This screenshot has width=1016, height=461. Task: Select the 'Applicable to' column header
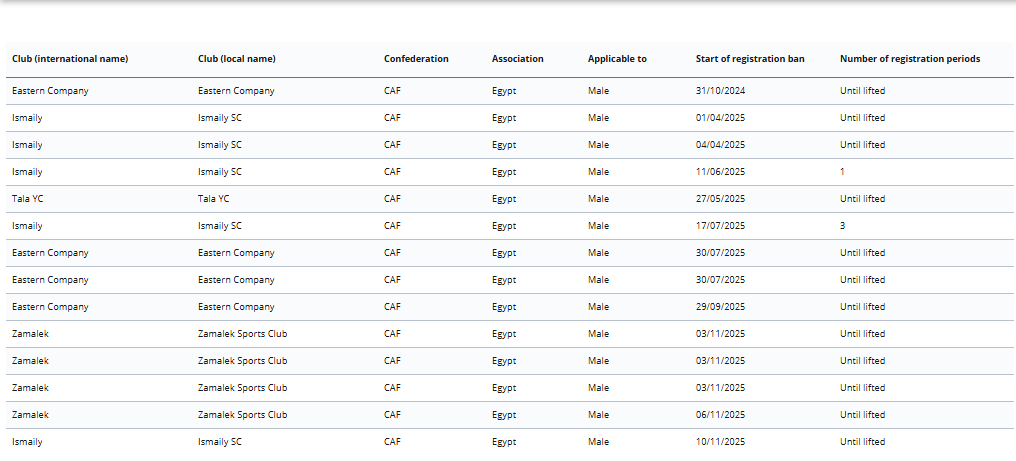617,59
